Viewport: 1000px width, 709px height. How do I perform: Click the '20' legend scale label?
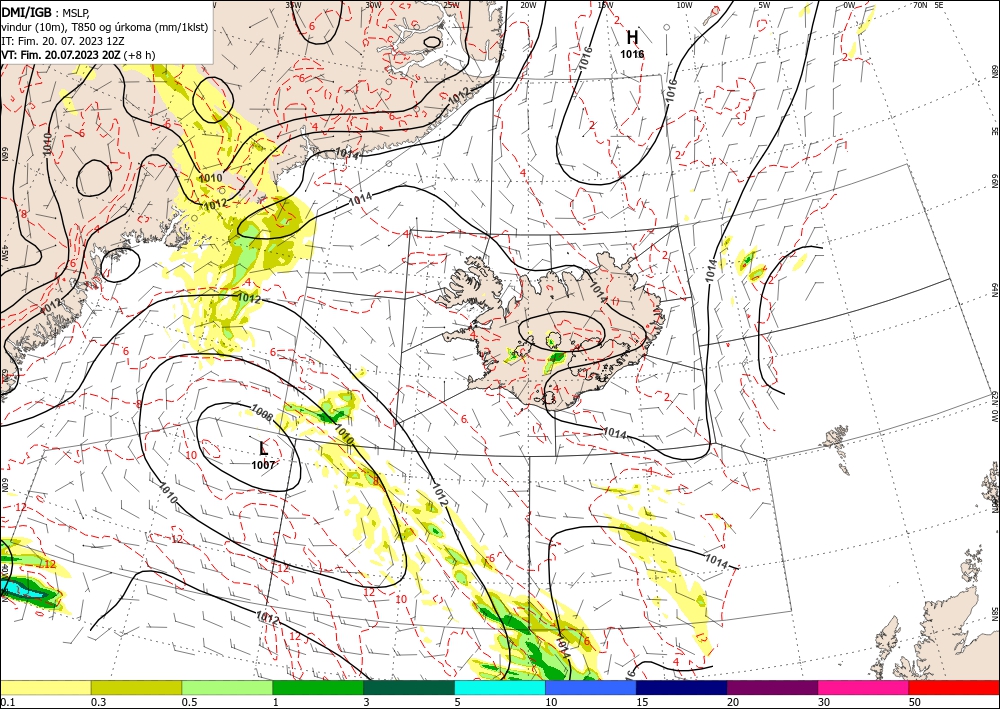click(733, 702)
